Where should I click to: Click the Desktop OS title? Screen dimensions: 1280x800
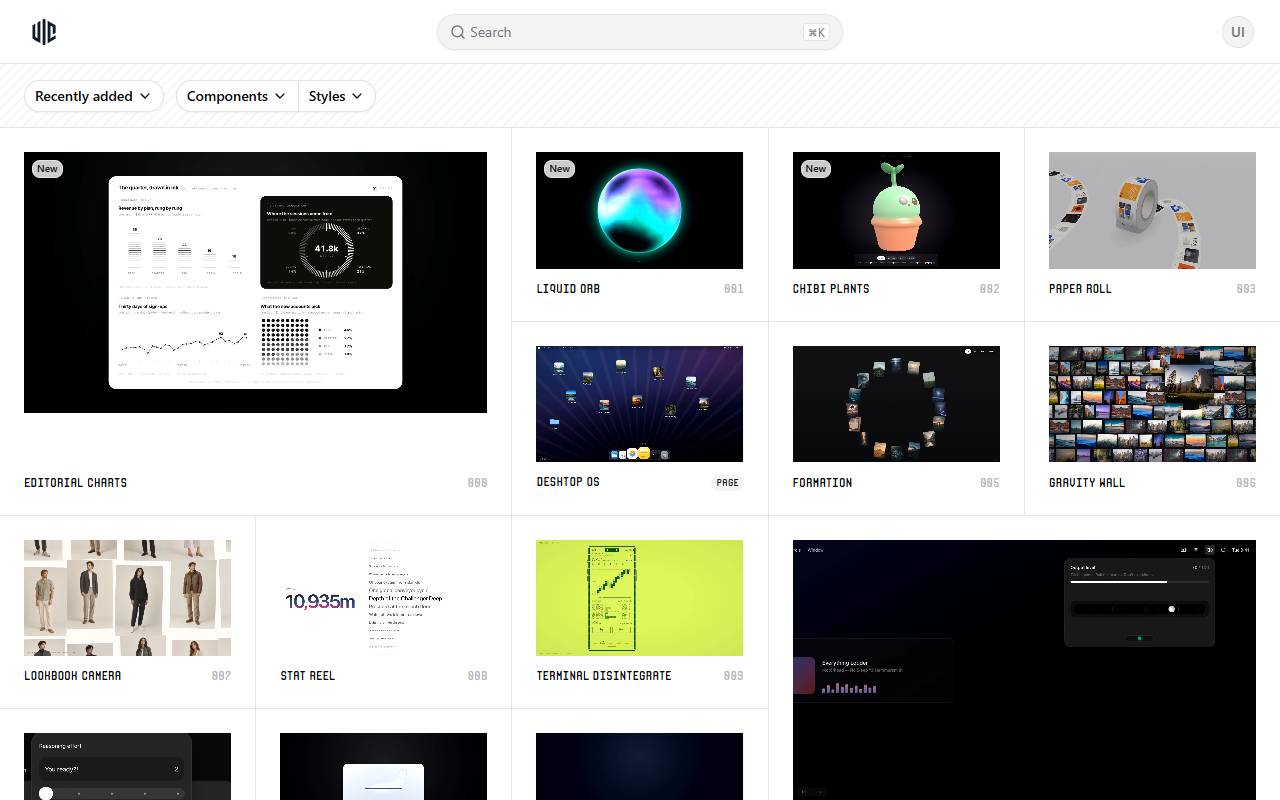(x=568, y=482)
